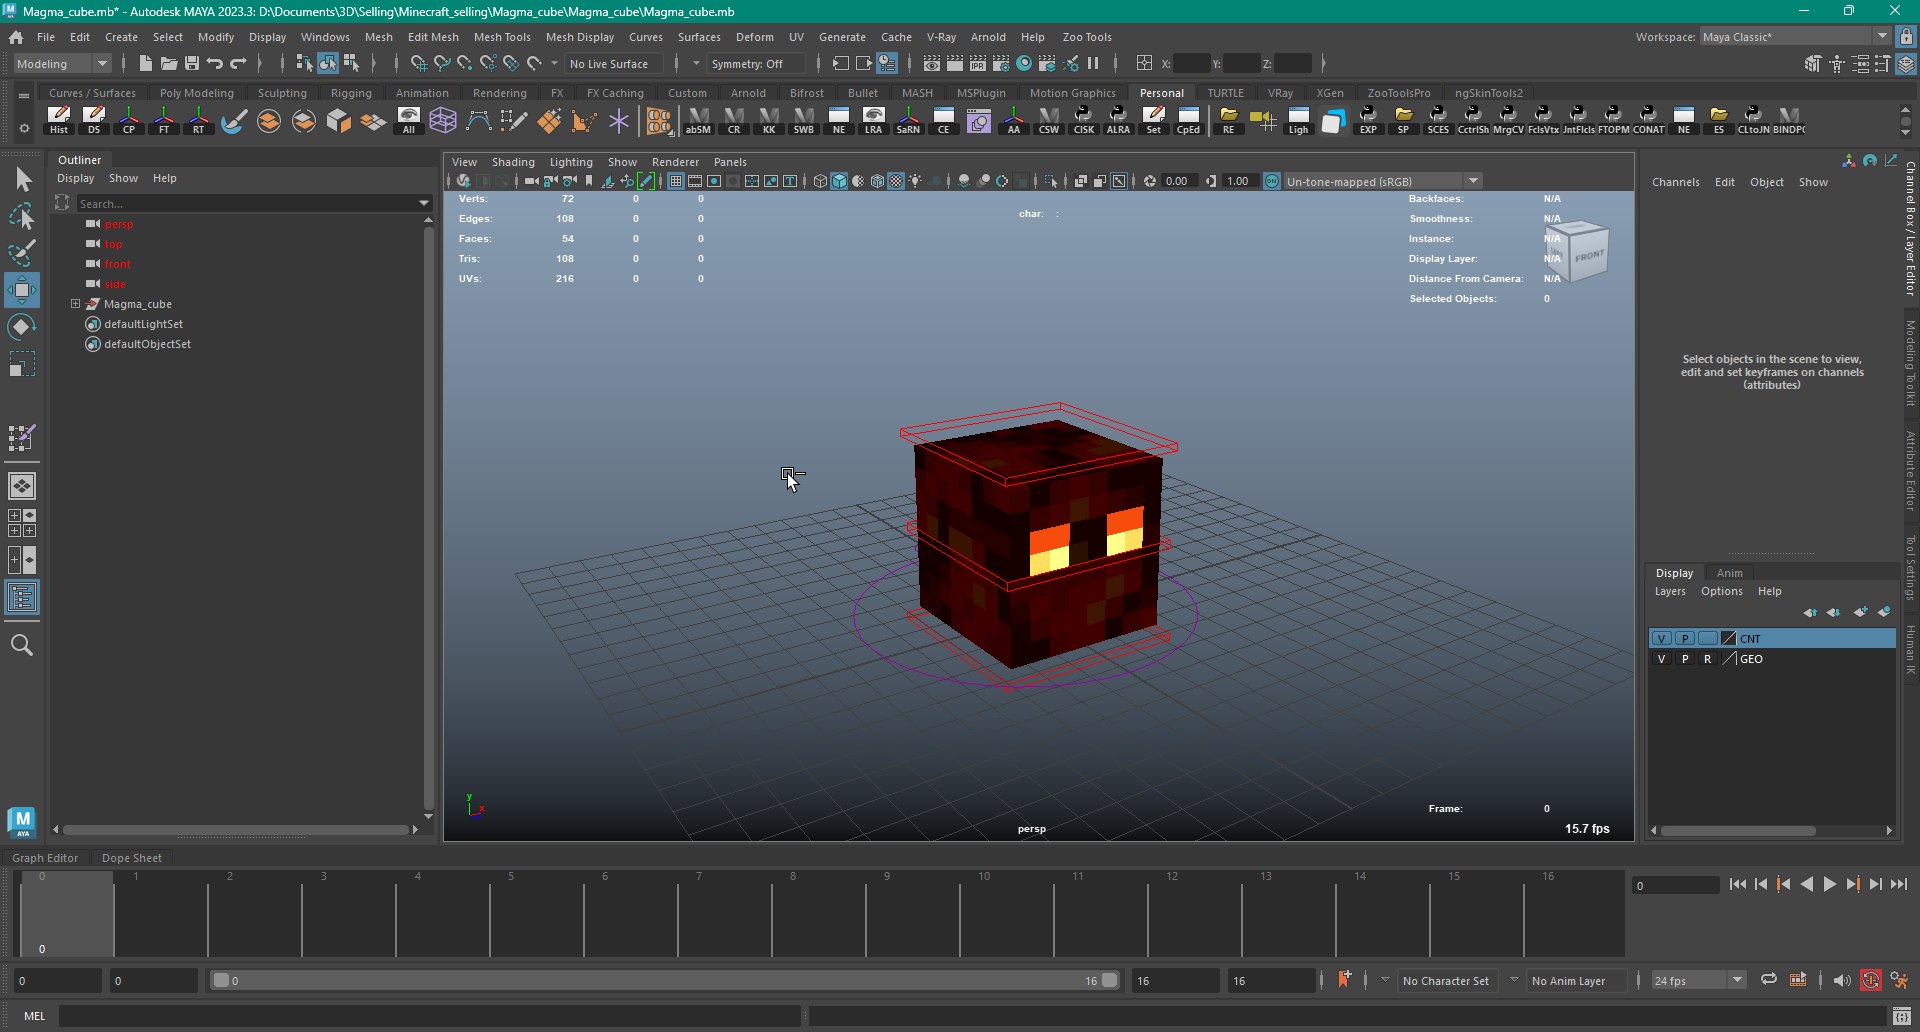Toggle reference R mode of GEO layer
Screen dimensions: 1920x1032
[x=1708, y=659]
